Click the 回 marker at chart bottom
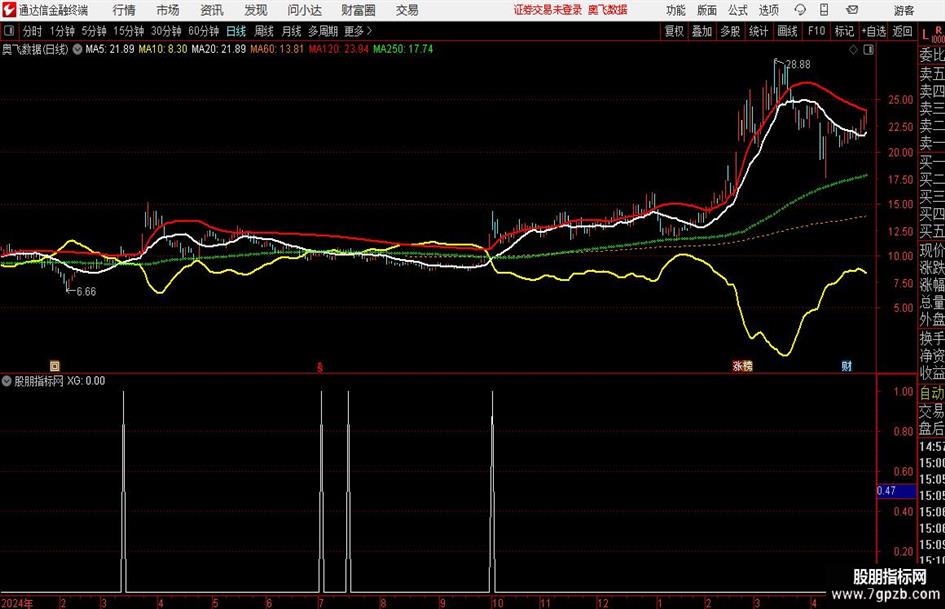 click(55, 365)
